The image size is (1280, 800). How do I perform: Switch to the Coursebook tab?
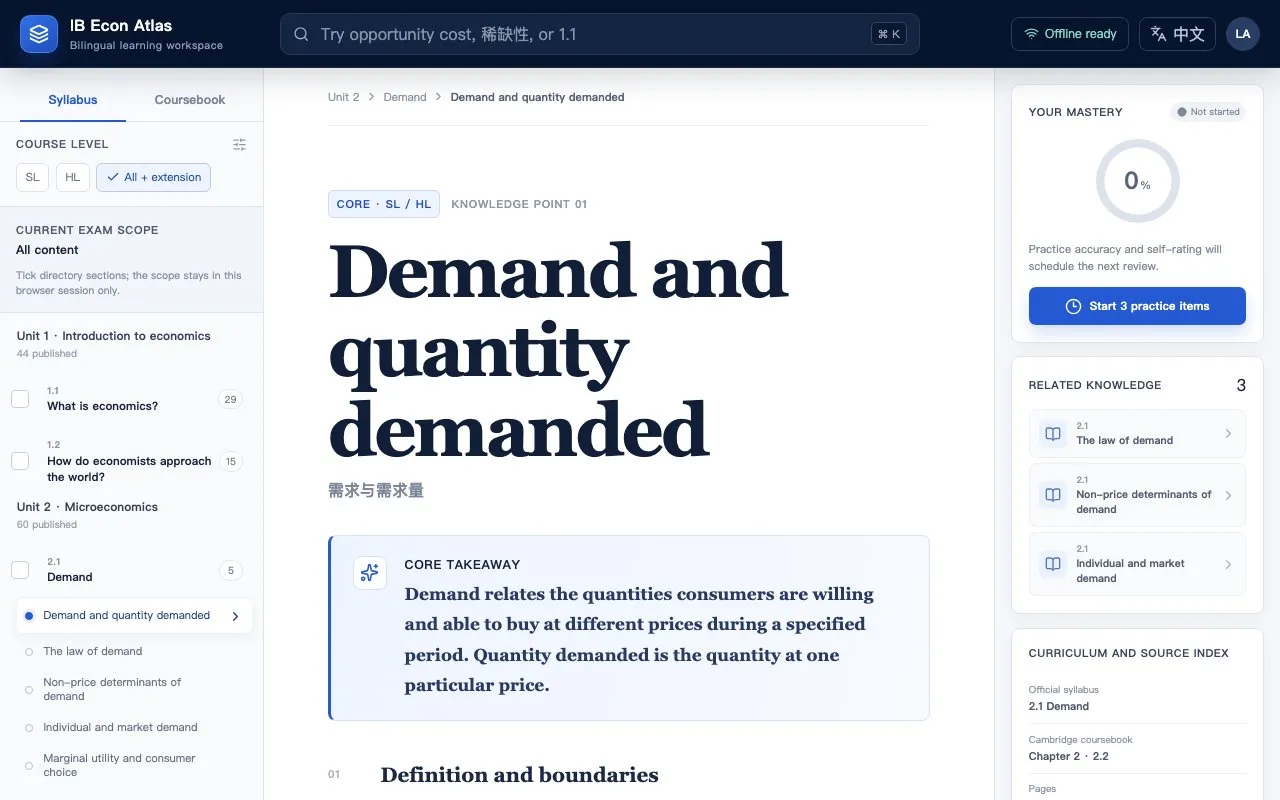coord(190,100)
